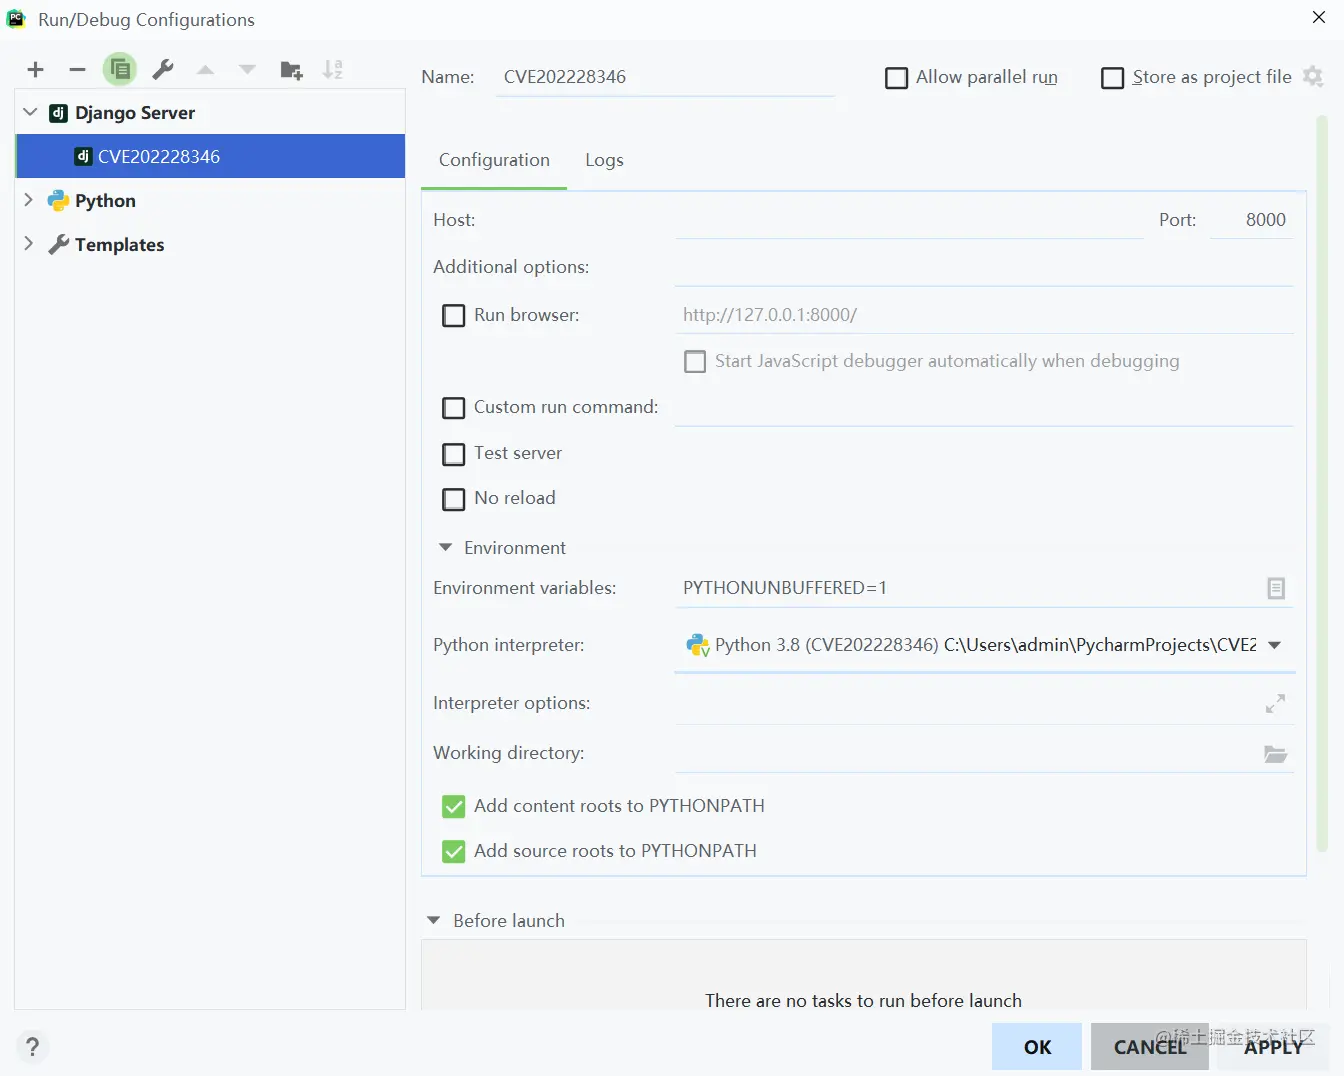
Task: Move configuration up arrow
Action: tap(205, 69)
